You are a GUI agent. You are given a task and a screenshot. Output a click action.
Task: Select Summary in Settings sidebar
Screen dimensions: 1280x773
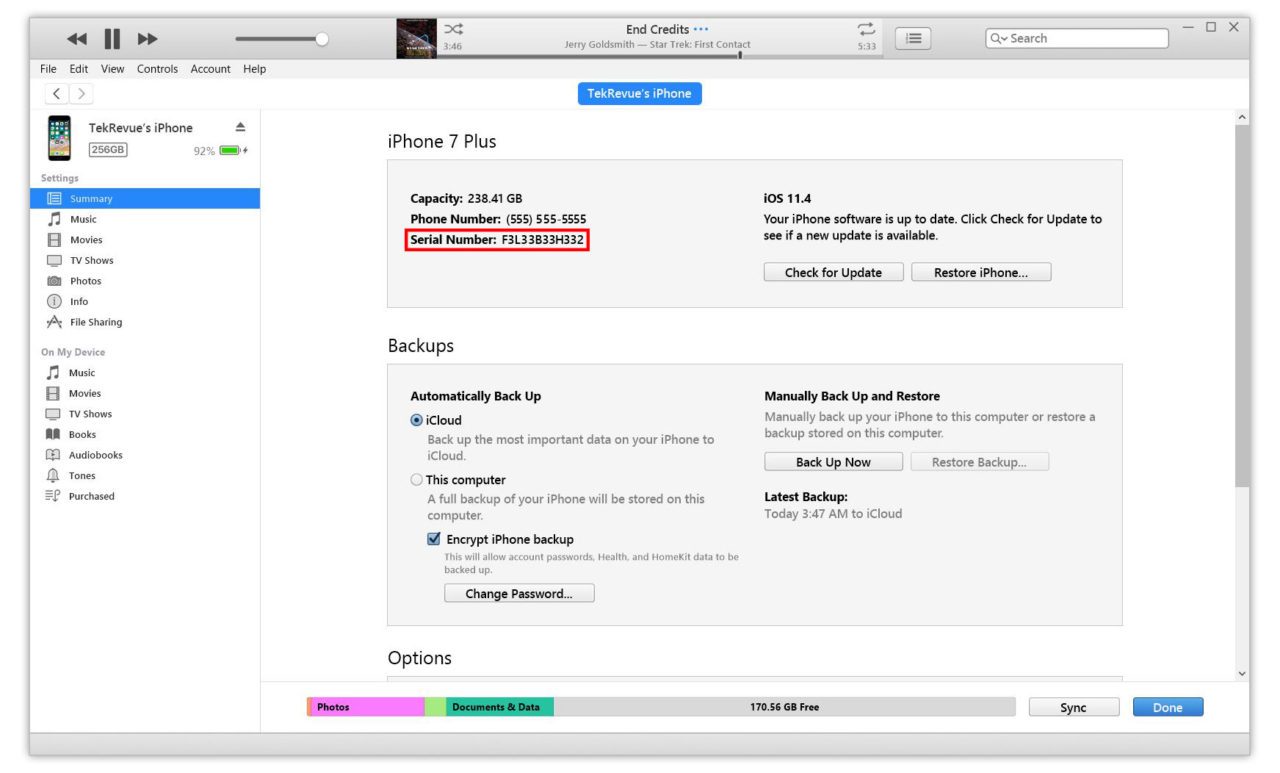145,198
